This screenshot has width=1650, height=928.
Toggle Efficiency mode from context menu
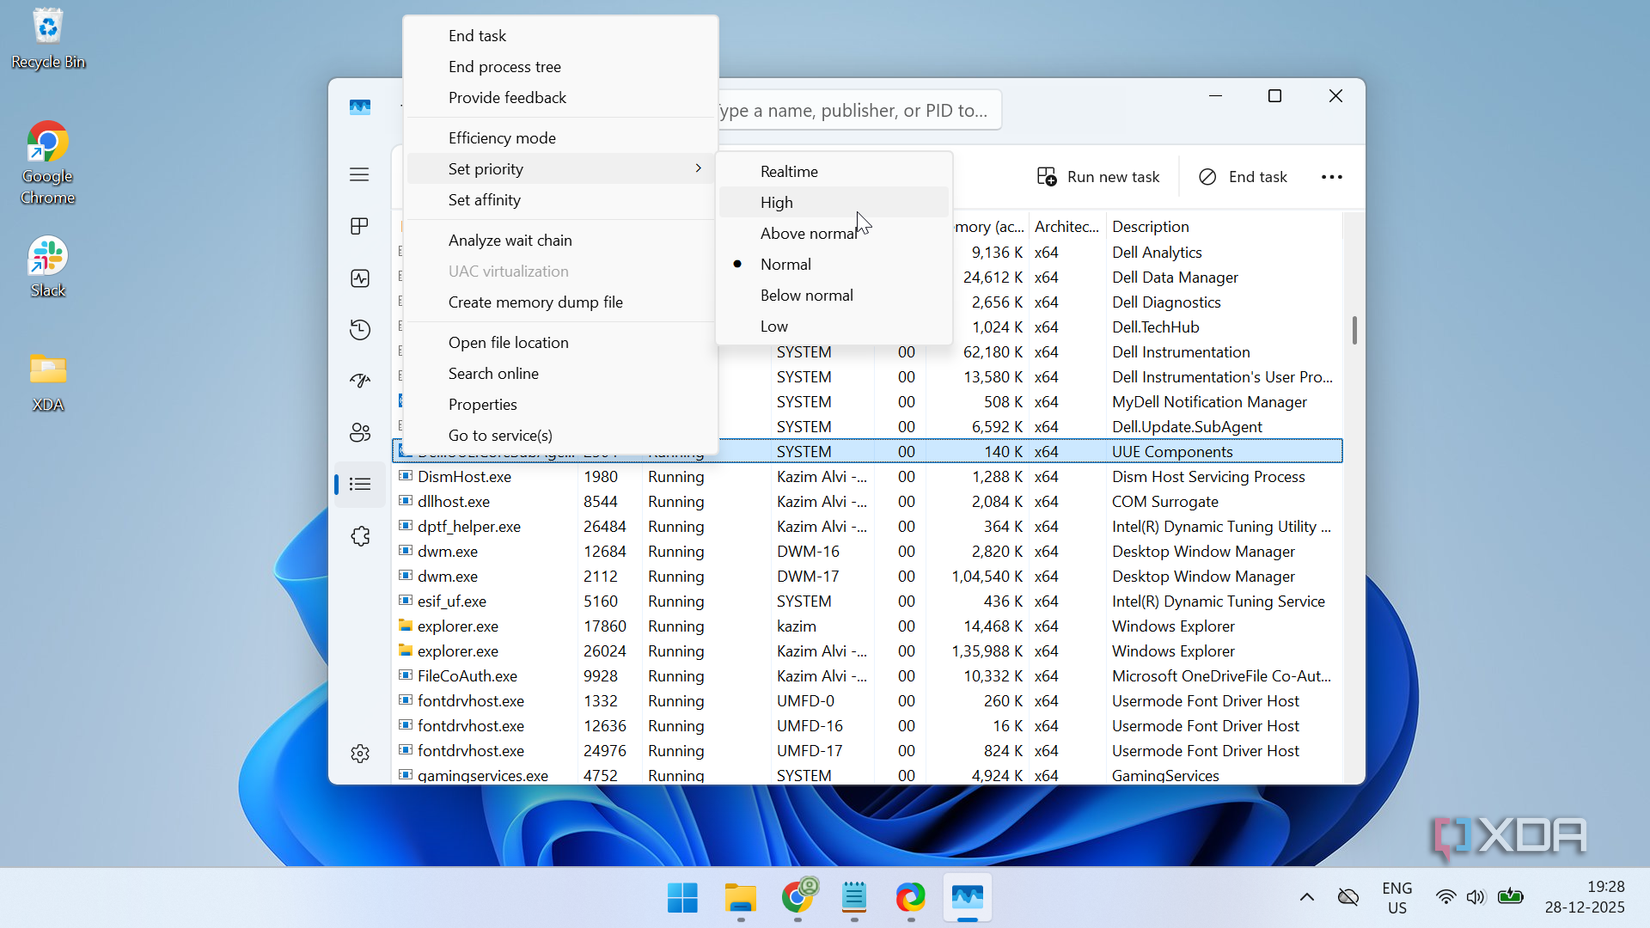coord(560,138)
